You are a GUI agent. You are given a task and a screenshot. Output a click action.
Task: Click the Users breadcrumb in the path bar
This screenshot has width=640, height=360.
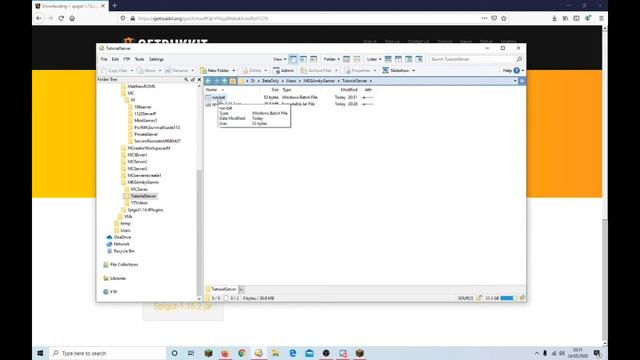[x=291, y=81]
